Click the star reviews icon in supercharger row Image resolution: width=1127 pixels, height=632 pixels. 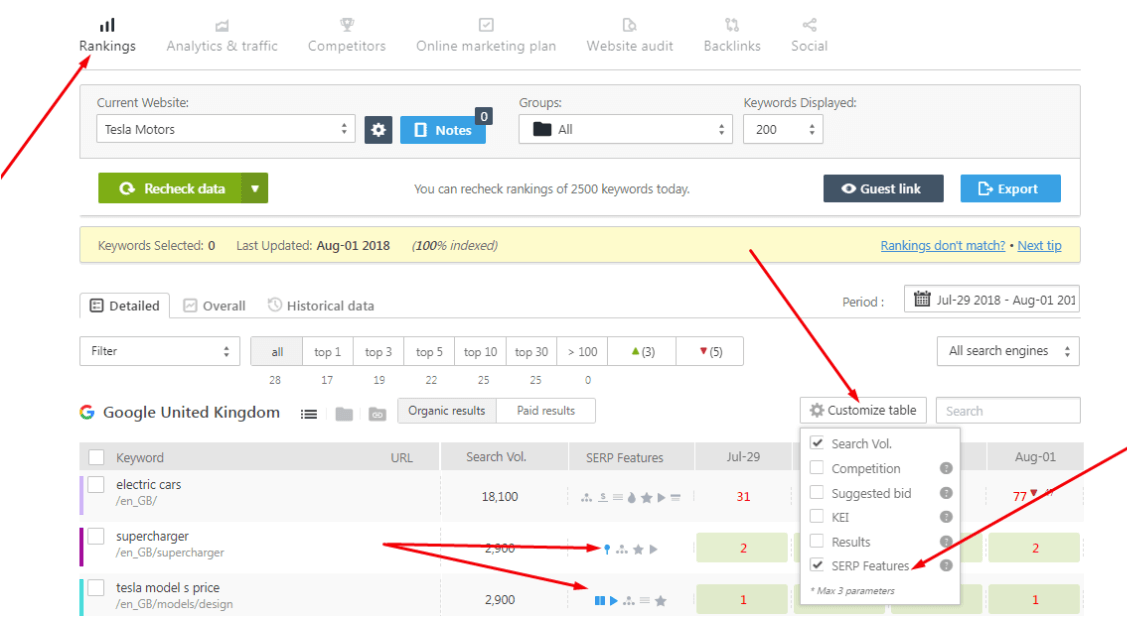coord(638,549)
